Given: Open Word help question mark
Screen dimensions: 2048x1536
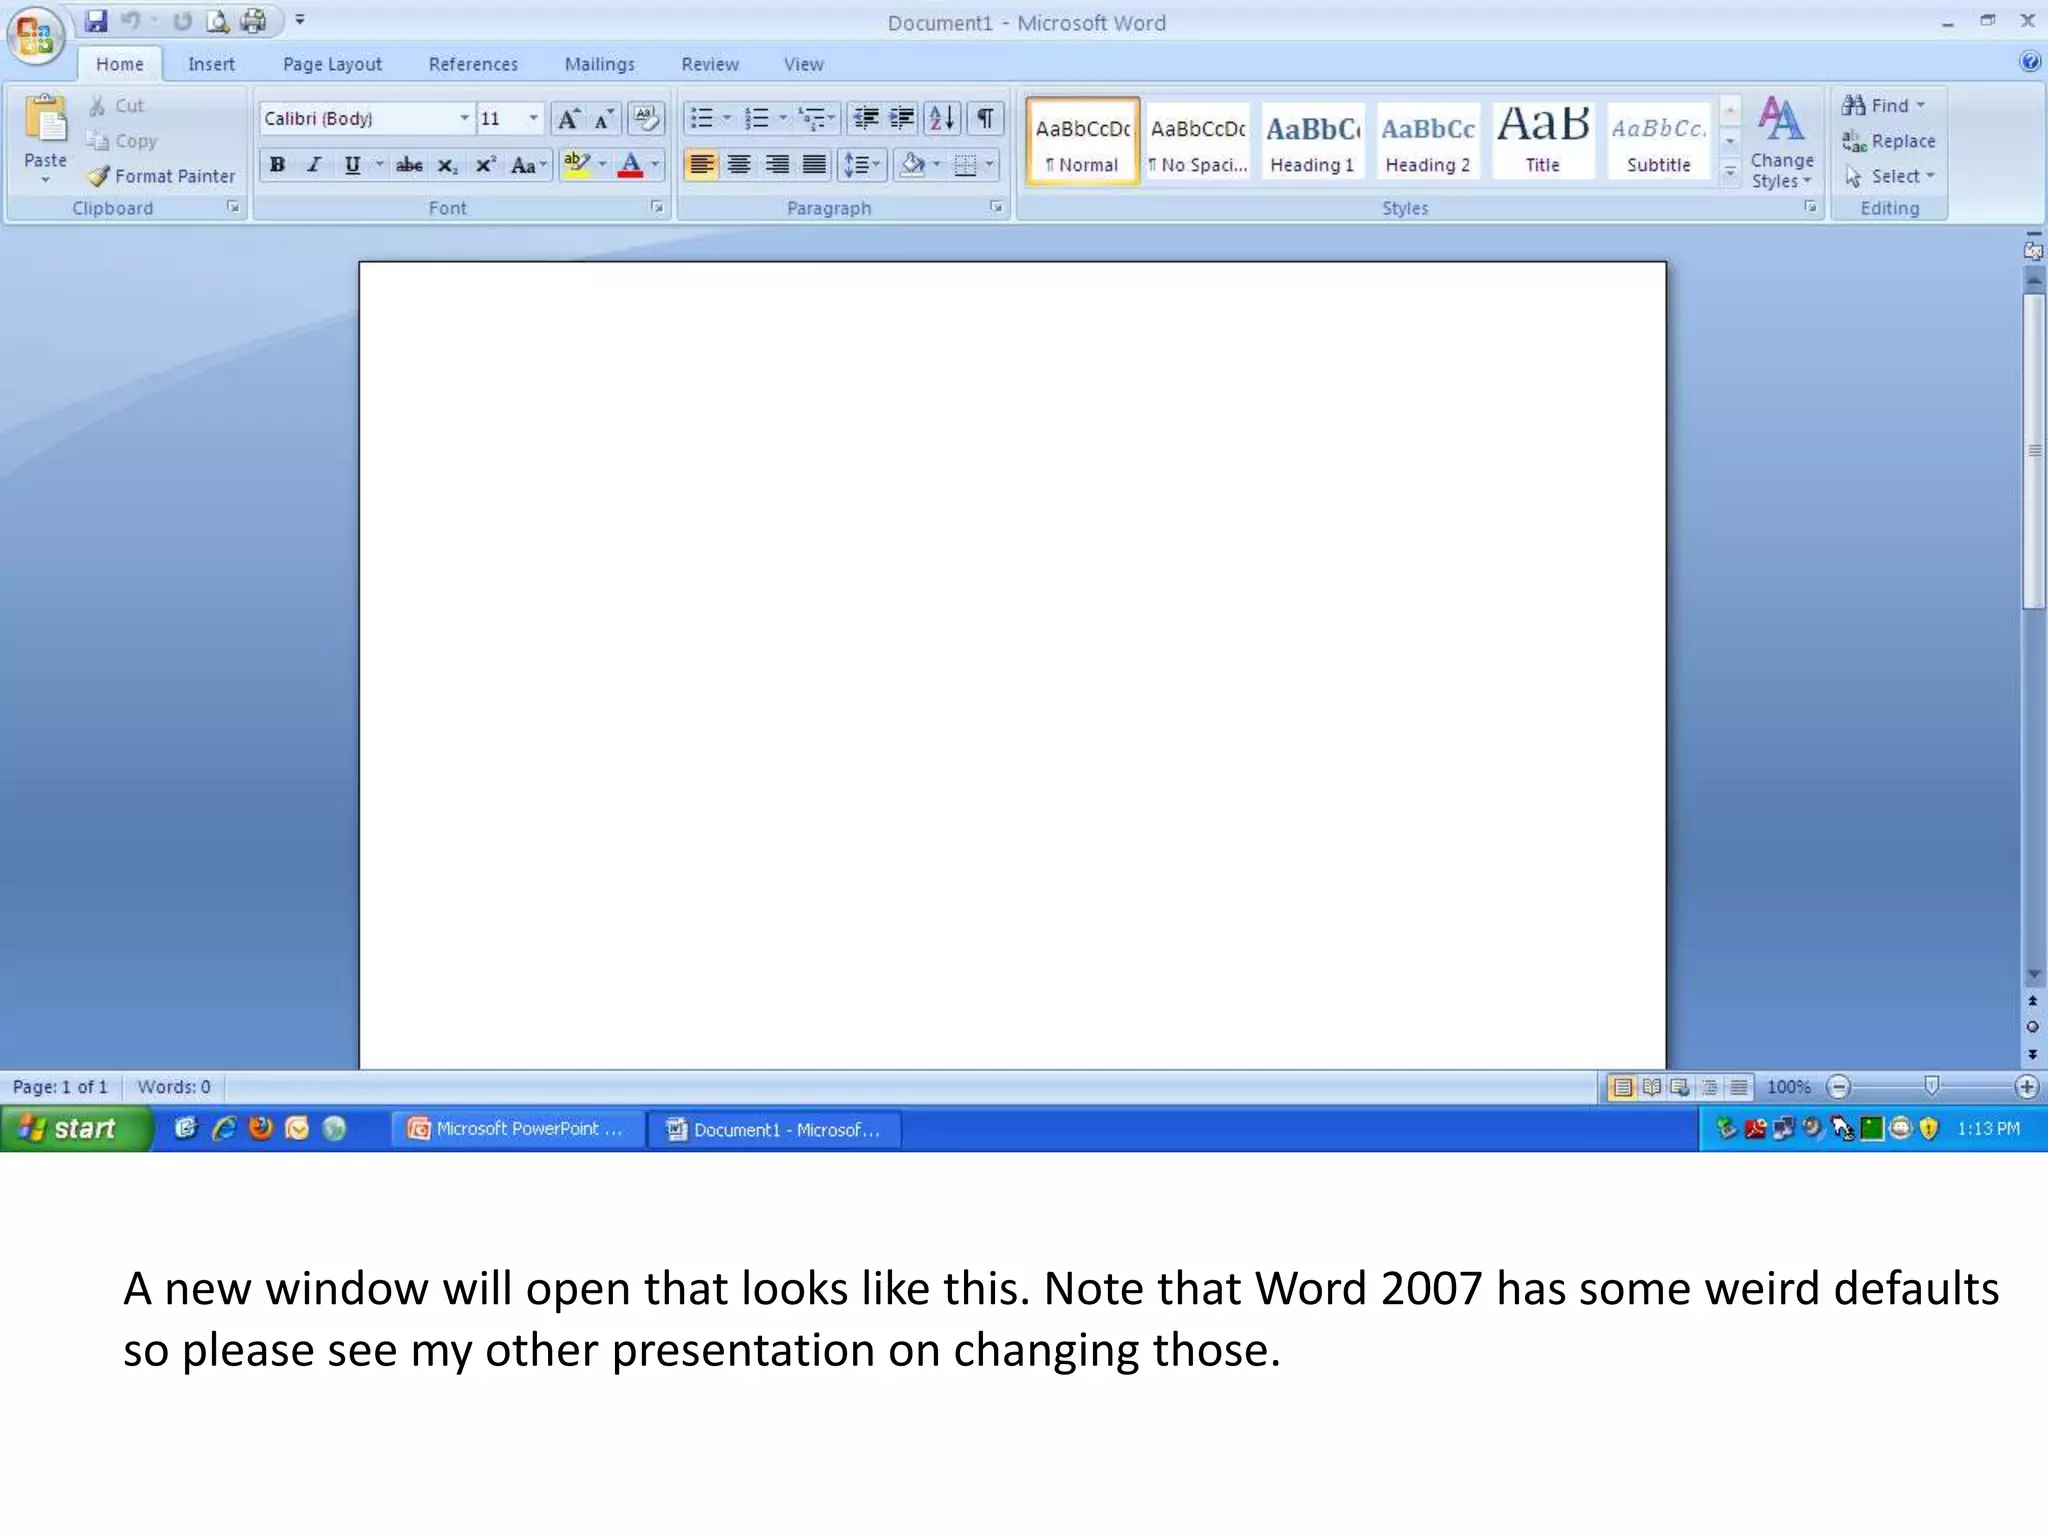Looking at the screenshot, I should [2030, 62].
